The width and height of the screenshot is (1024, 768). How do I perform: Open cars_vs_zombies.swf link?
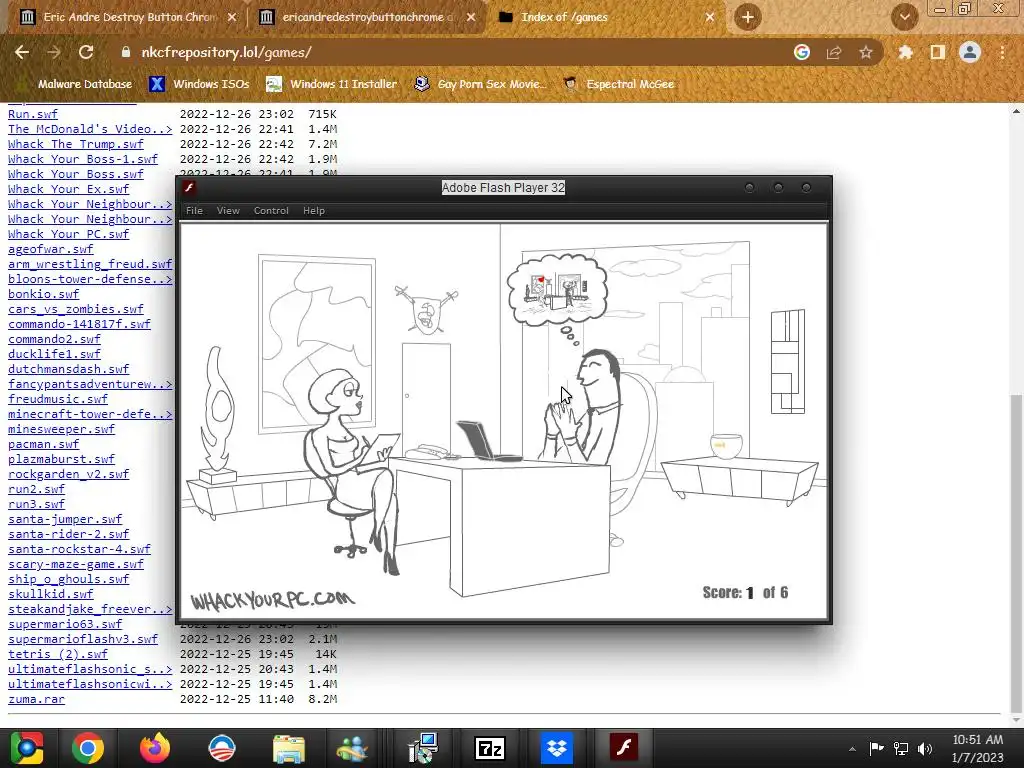pyautogui.click(x=76, y=309)
